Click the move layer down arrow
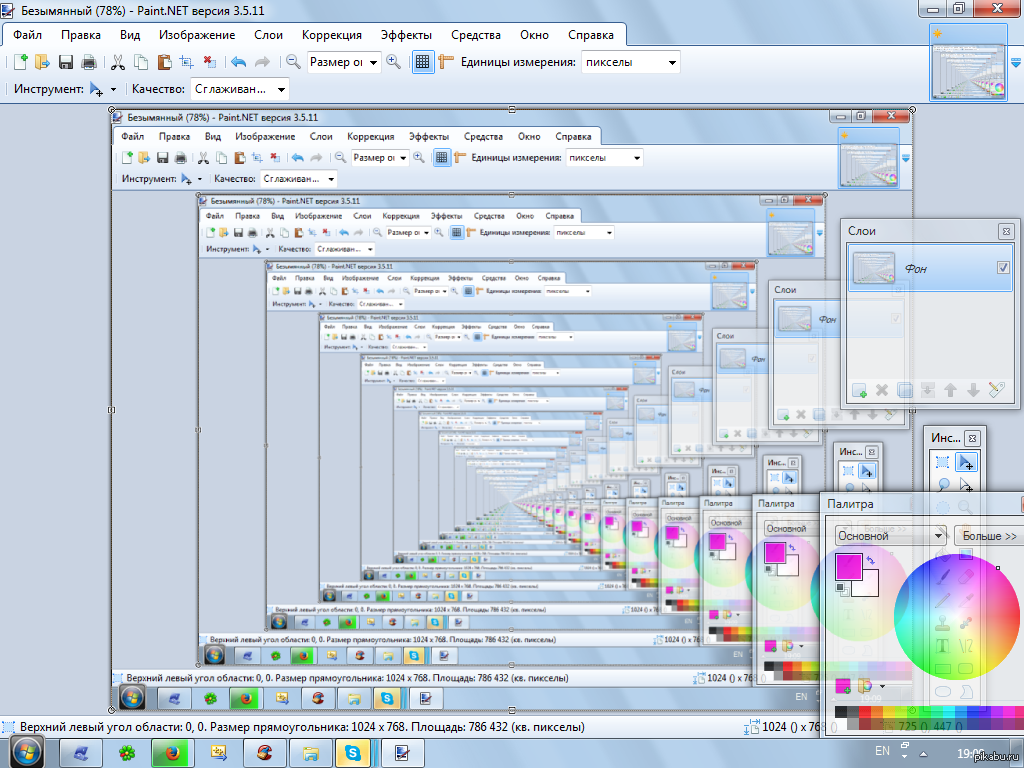The width and height of the screenshot is (1024, 768). (x=973, y=391)
